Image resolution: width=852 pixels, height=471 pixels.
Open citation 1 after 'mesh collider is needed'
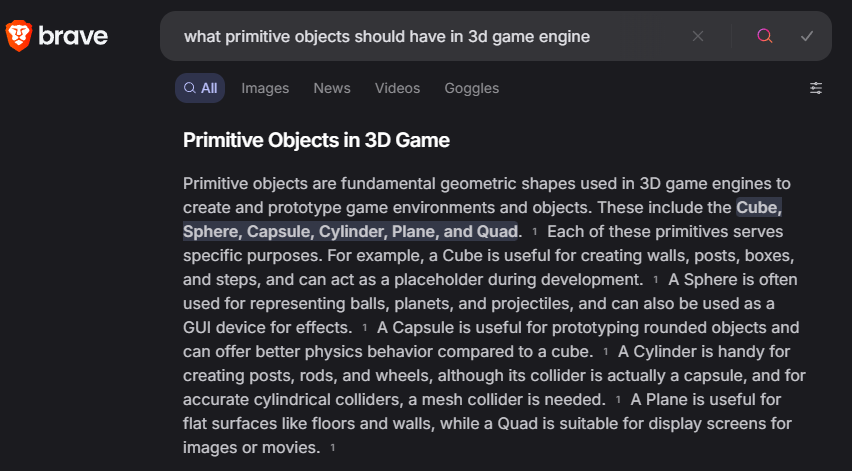click(x=618, y=400)
